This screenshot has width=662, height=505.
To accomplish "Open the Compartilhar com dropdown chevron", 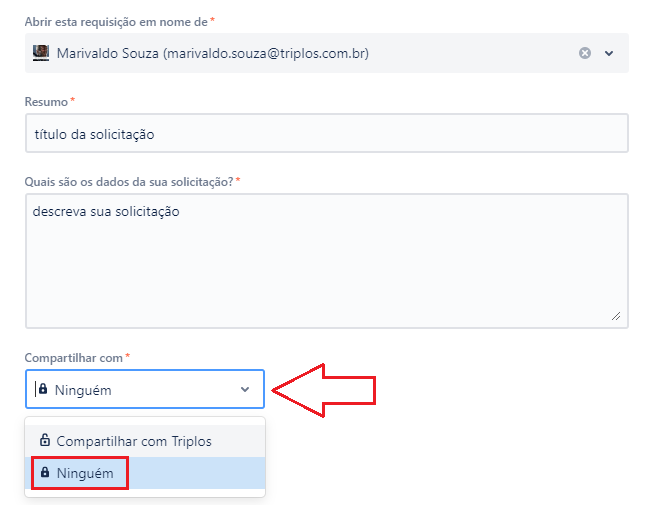I will tap(245, 389).
